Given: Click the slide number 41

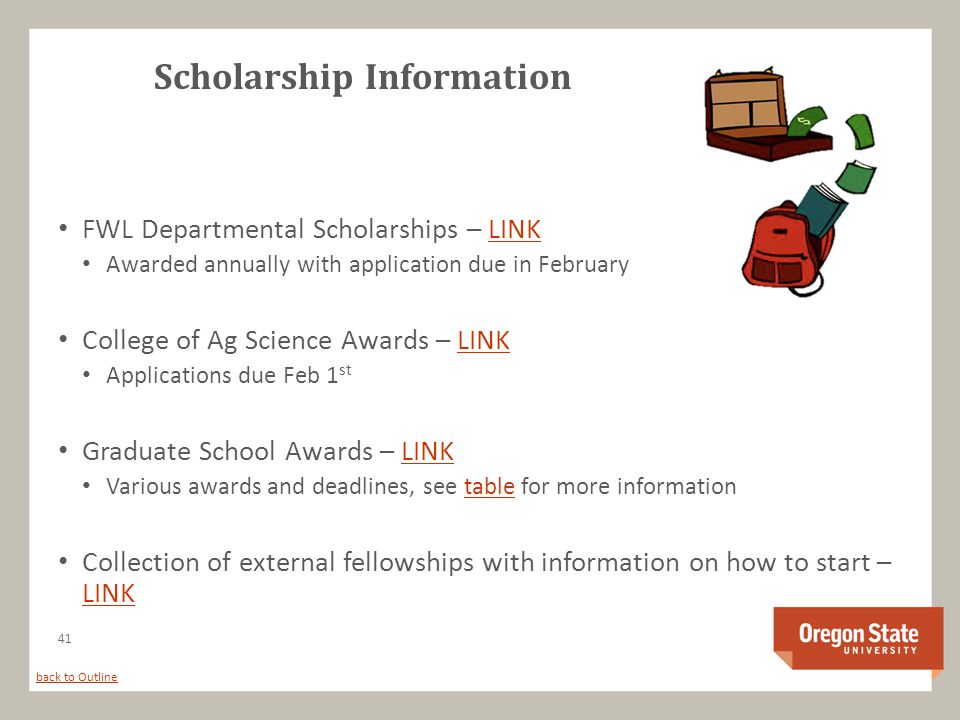Looking at the screenshot, I should tap(64, 639).
